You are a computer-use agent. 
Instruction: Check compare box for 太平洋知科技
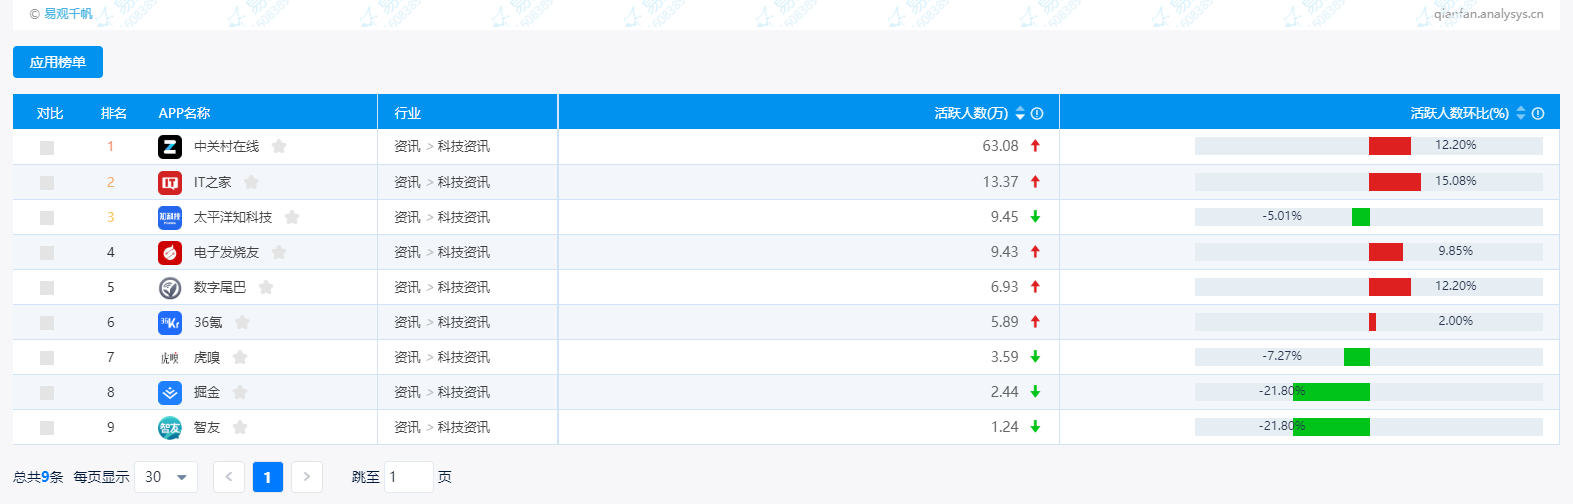click(x=47, y=217)
